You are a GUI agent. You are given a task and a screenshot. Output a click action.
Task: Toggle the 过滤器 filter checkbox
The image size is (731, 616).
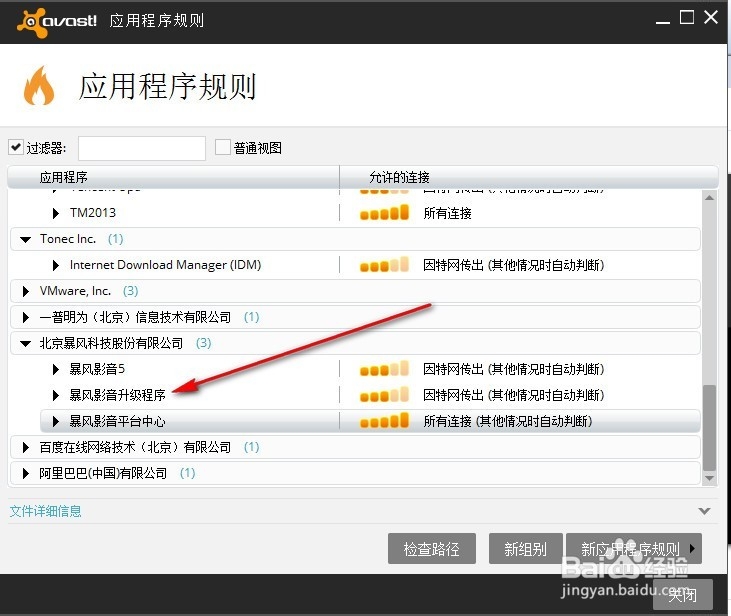[16, 147]
